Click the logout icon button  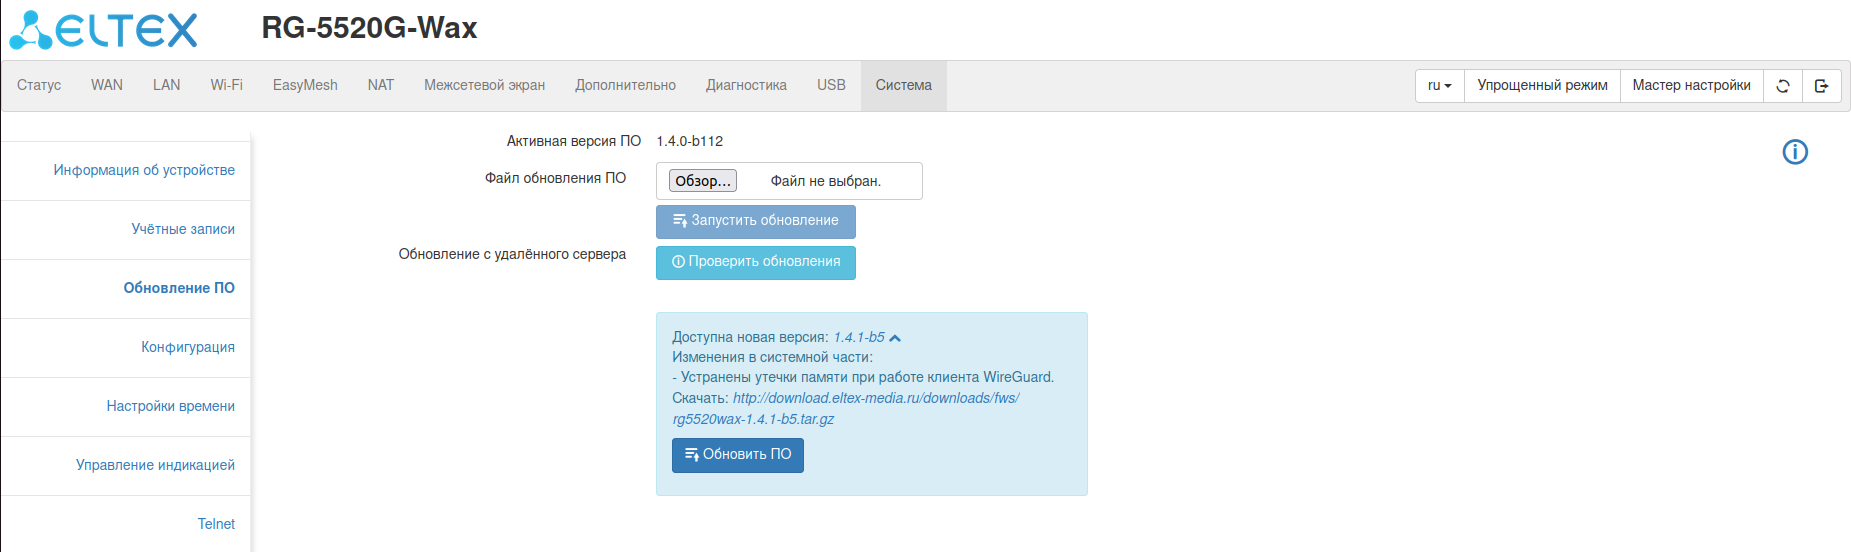[x=1821, y=86]
